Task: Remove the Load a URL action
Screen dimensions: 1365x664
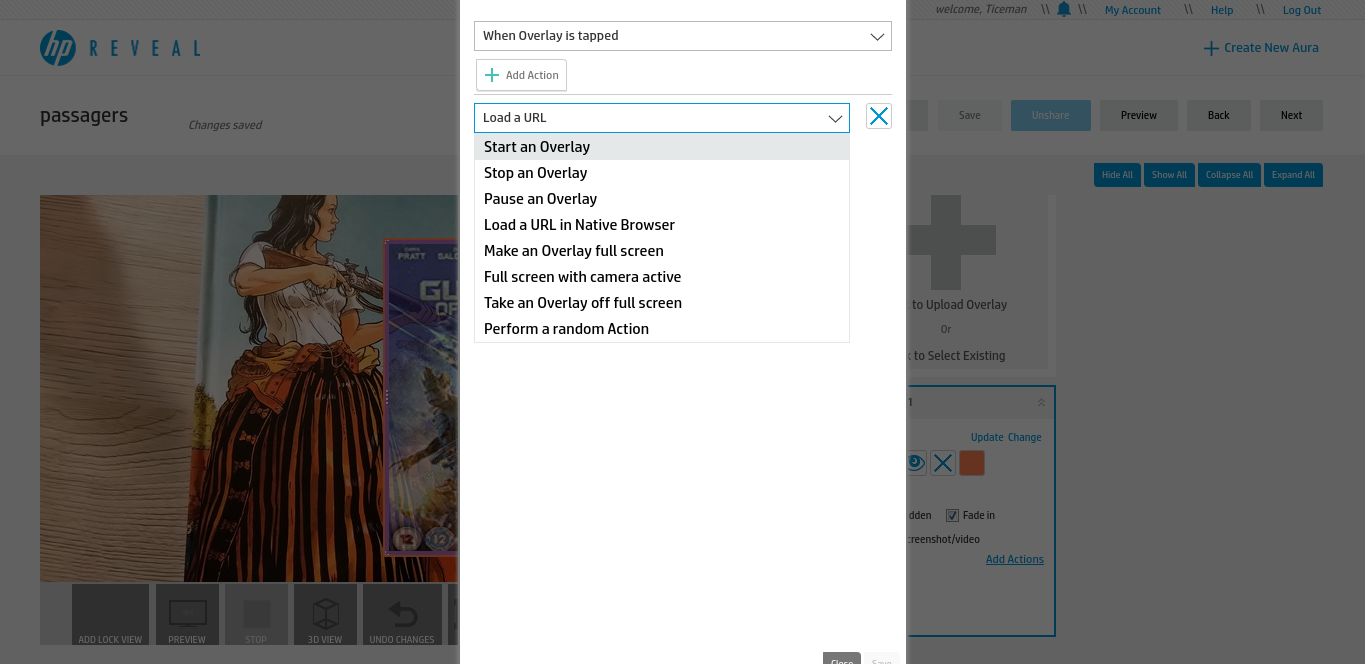Action: [879, 116]
